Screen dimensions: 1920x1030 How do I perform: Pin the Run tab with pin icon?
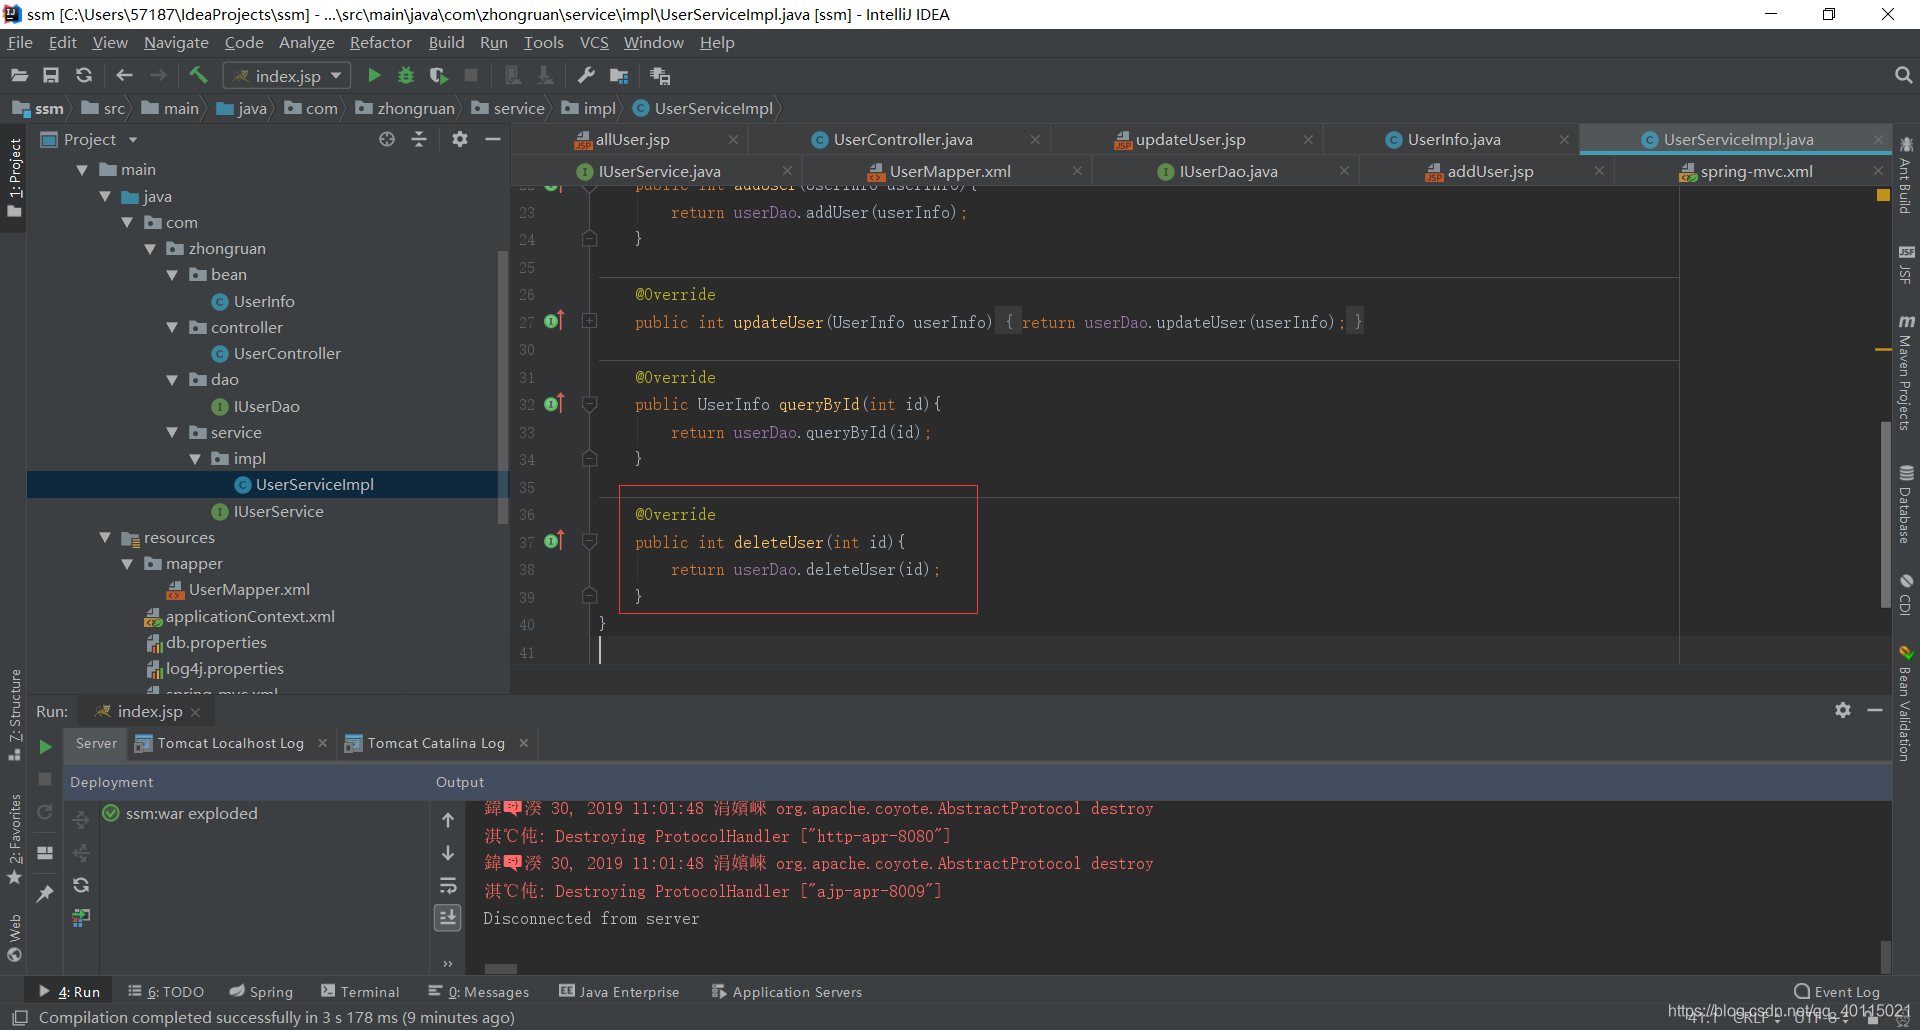tap(45, 894)
